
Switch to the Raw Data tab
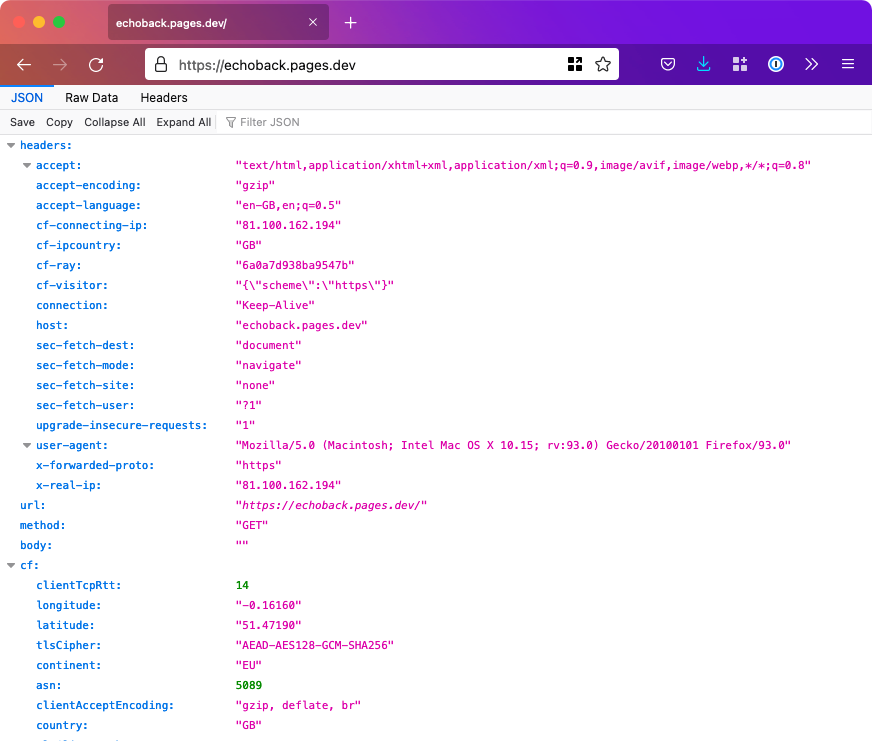(x=92, y=97)
